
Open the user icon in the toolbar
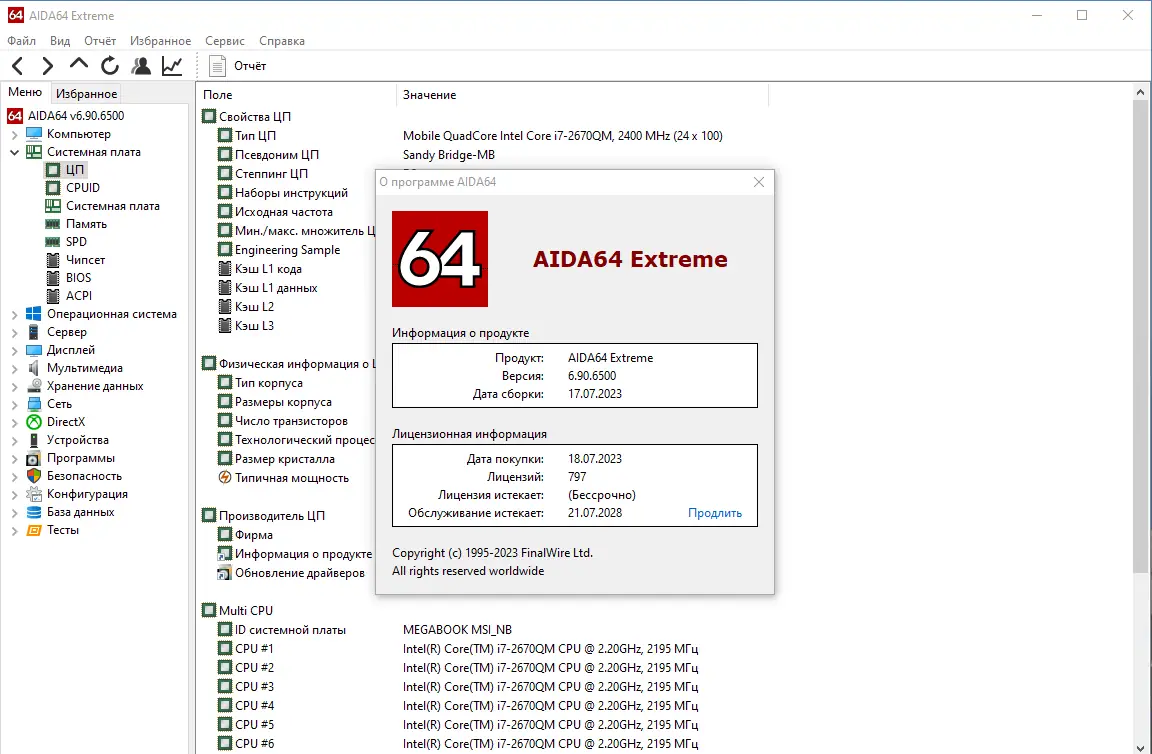point(141,66)
